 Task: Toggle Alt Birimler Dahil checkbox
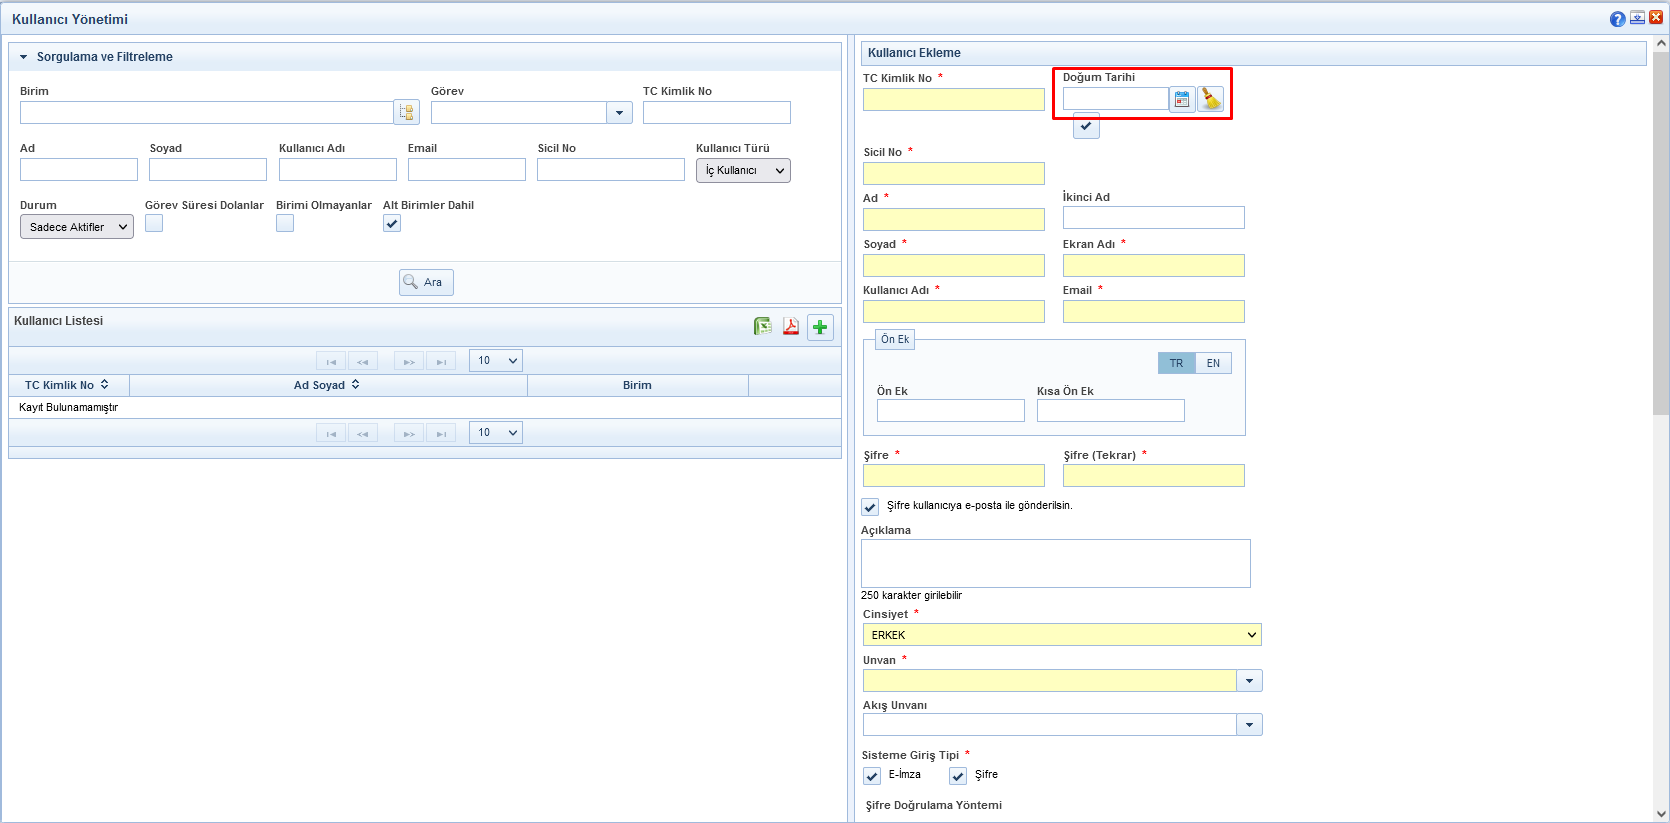392,223
